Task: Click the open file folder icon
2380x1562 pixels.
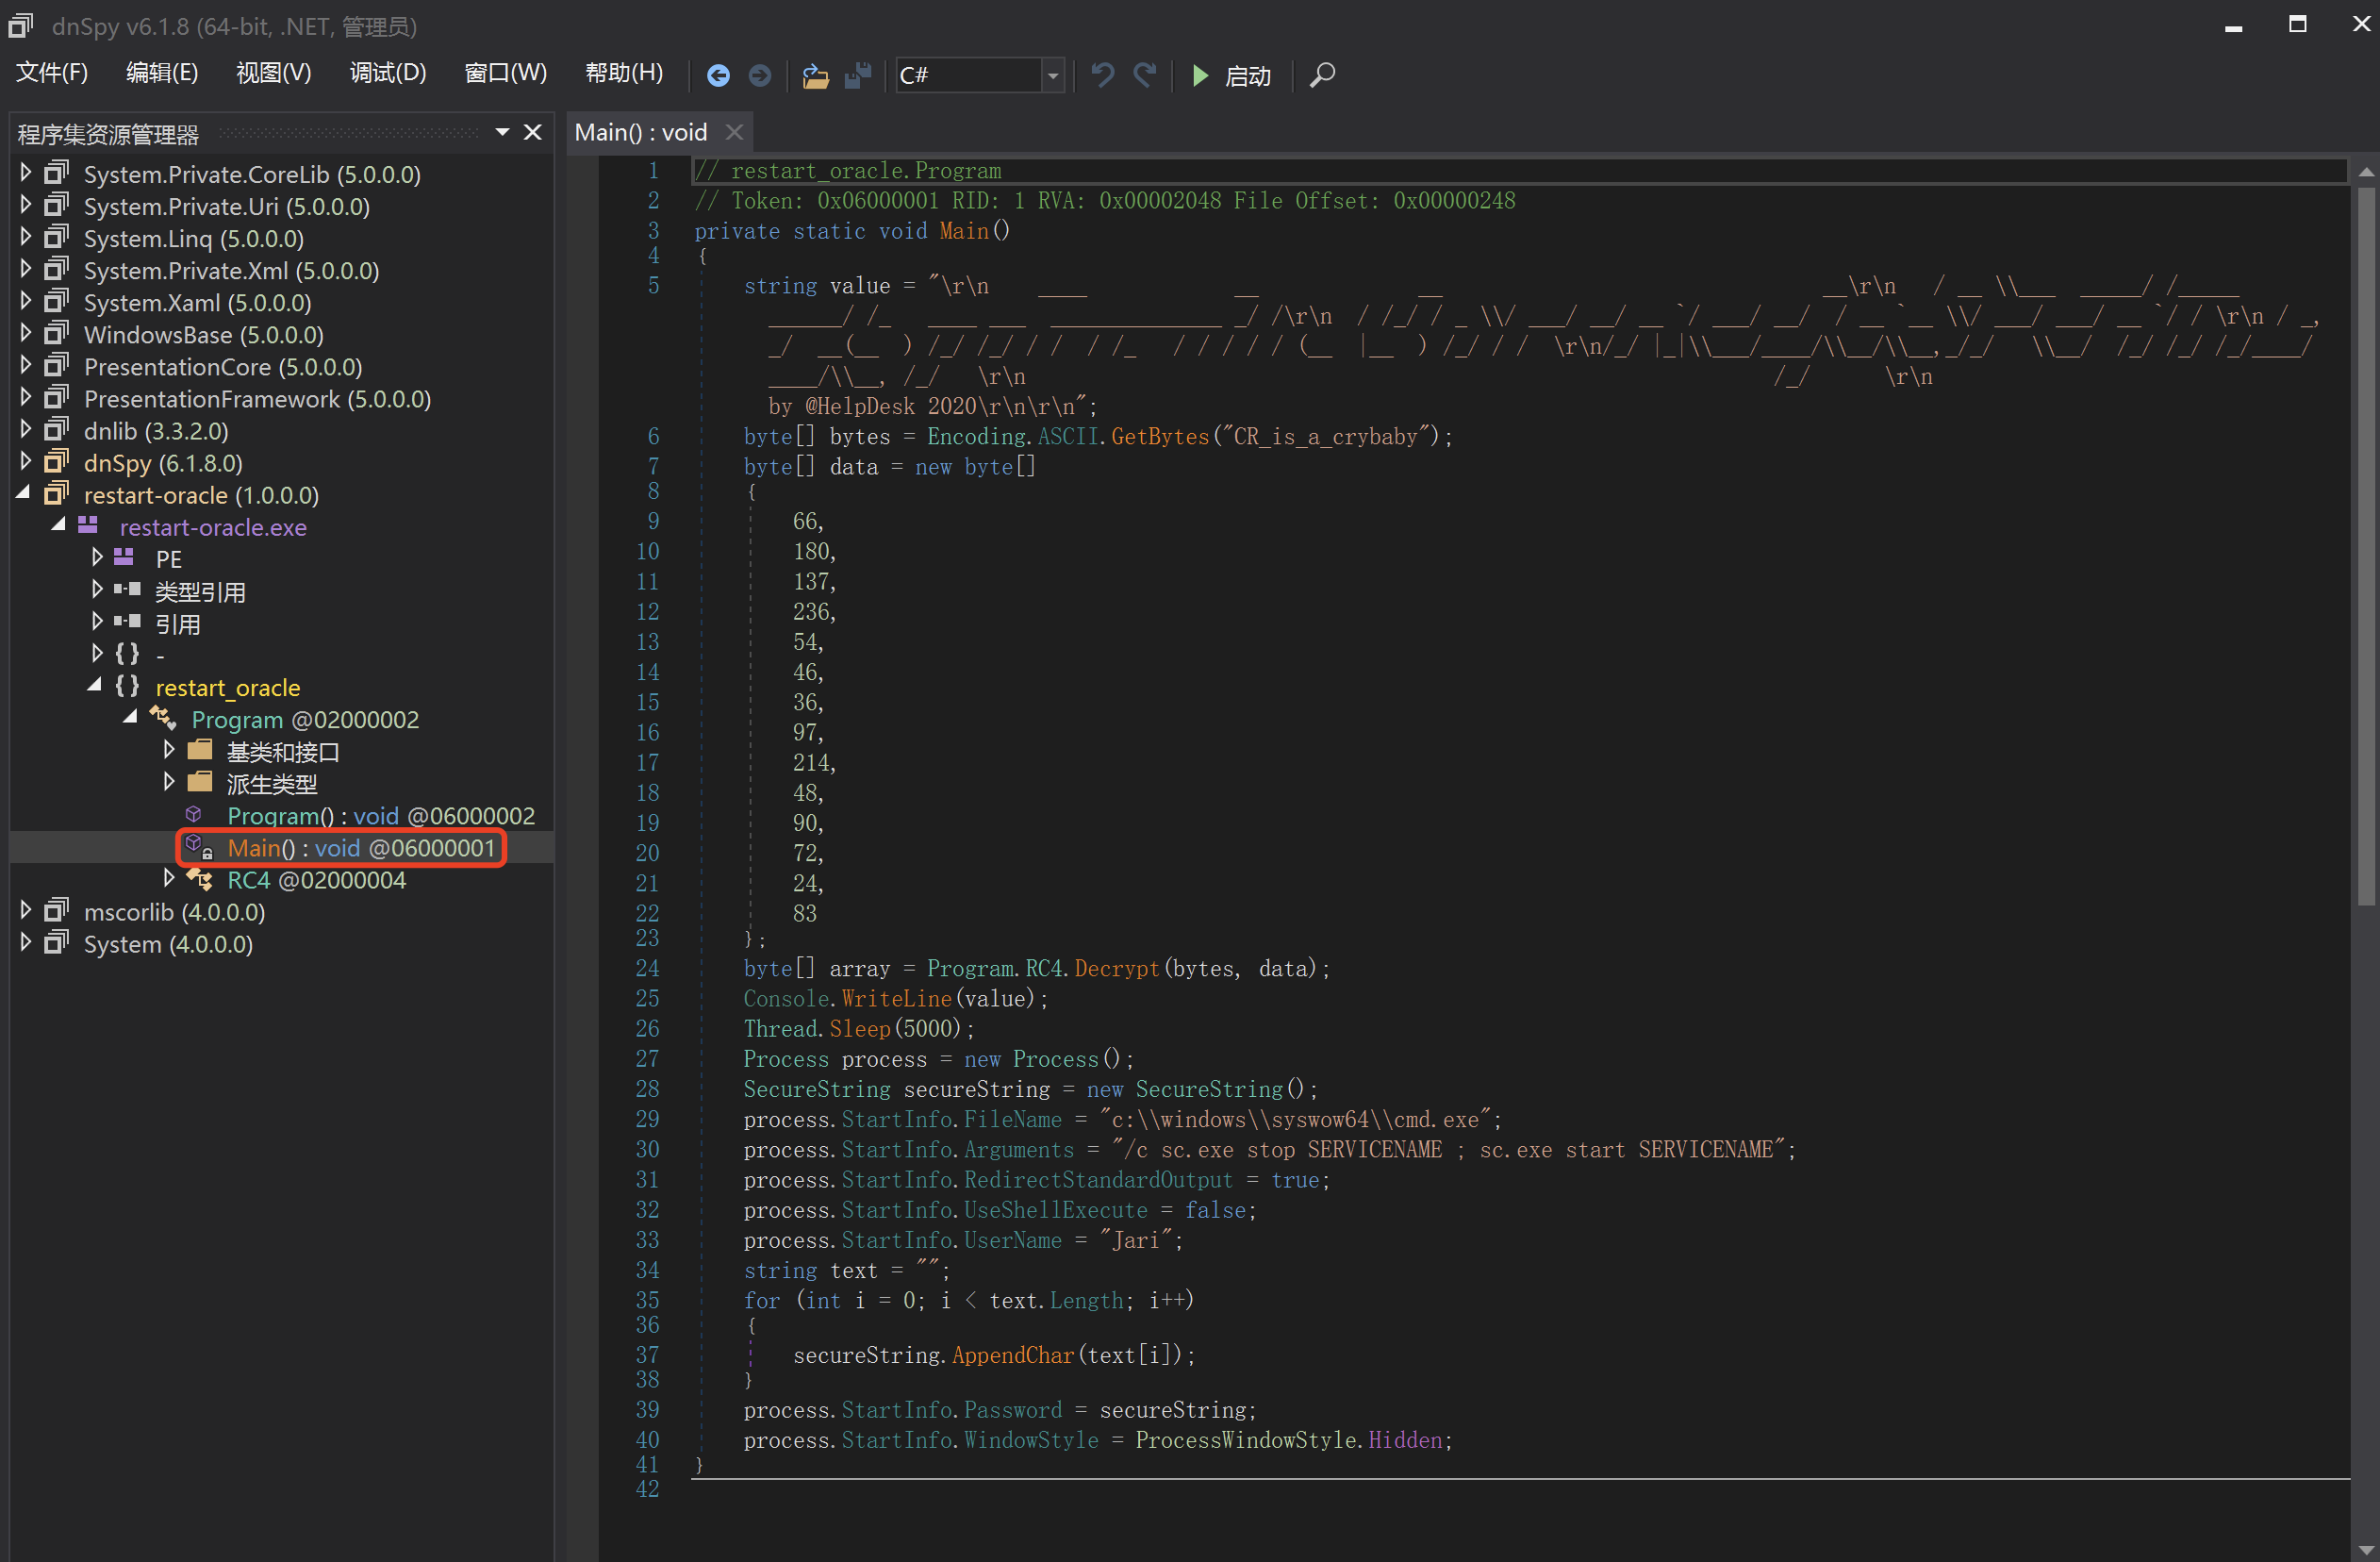Action: tap(815, 75)
